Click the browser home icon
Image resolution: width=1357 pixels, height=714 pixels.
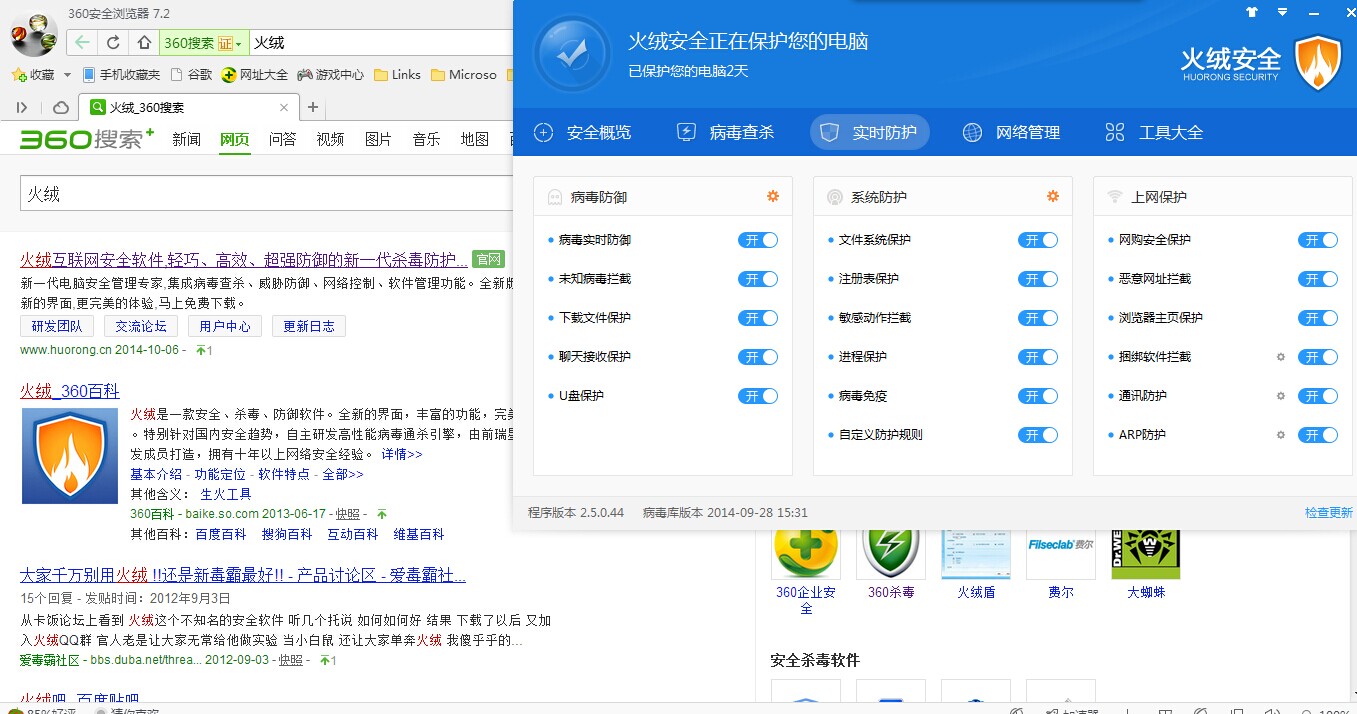coord(144,43)
